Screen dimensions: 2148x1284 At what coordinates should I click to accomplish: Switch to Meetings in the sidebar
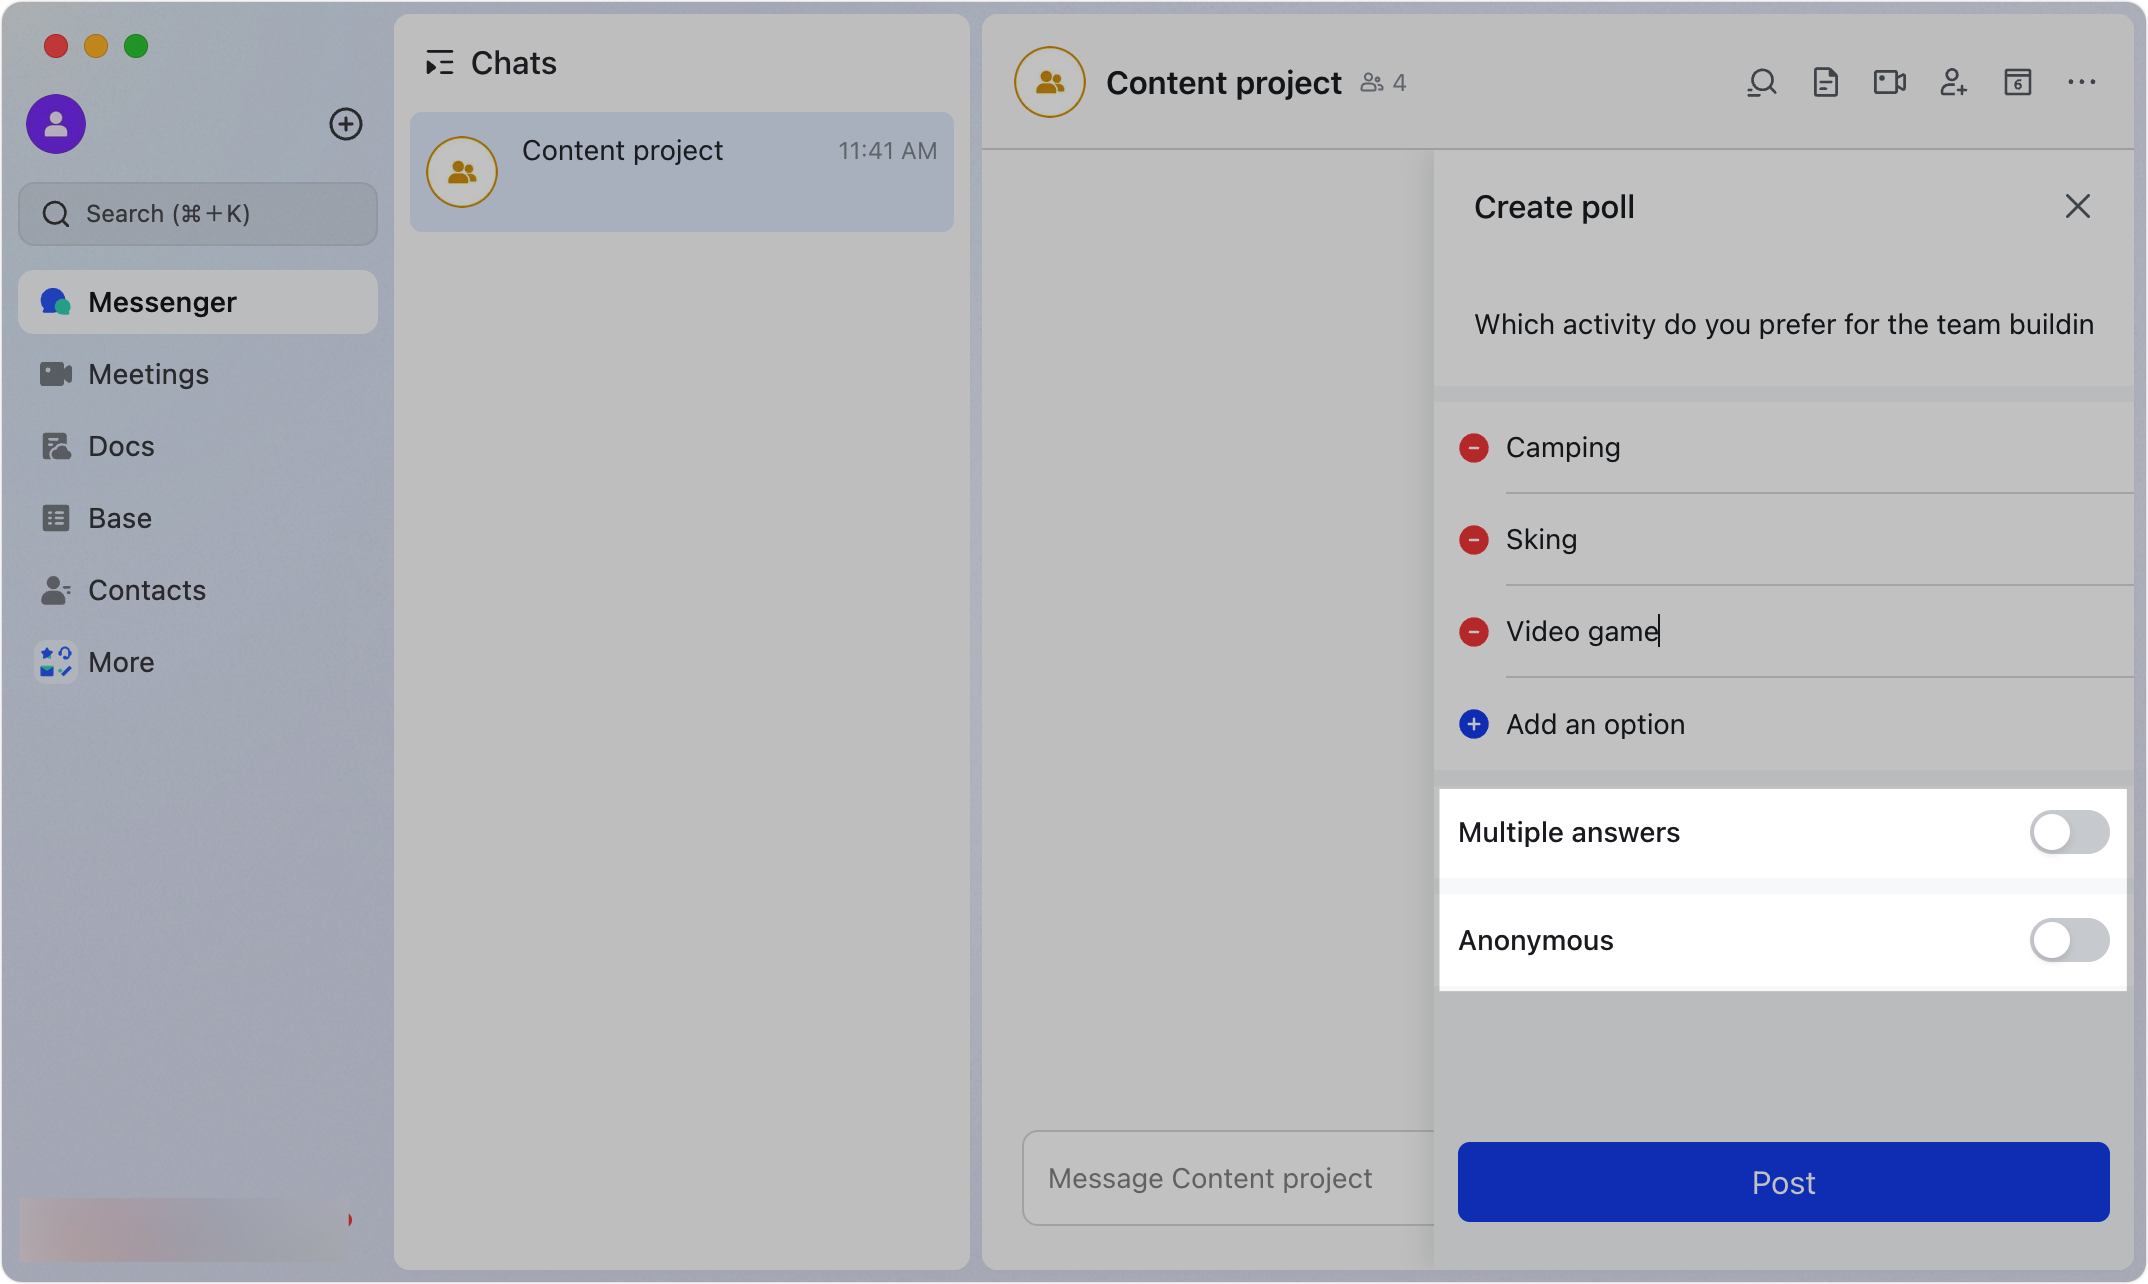[x=147, y=374]
